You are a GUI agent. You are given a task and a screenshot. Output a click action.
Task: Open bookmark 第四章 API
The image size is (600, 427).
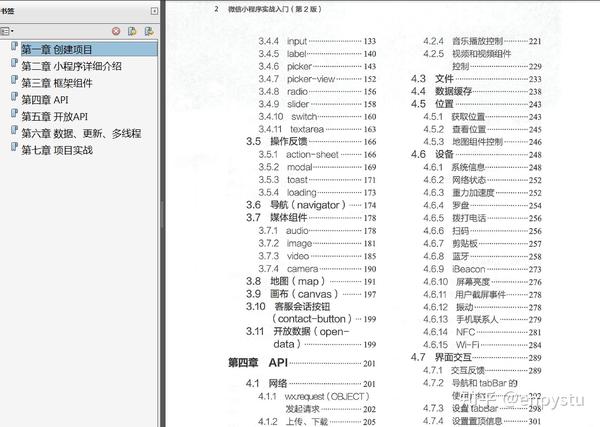point(45,100)
